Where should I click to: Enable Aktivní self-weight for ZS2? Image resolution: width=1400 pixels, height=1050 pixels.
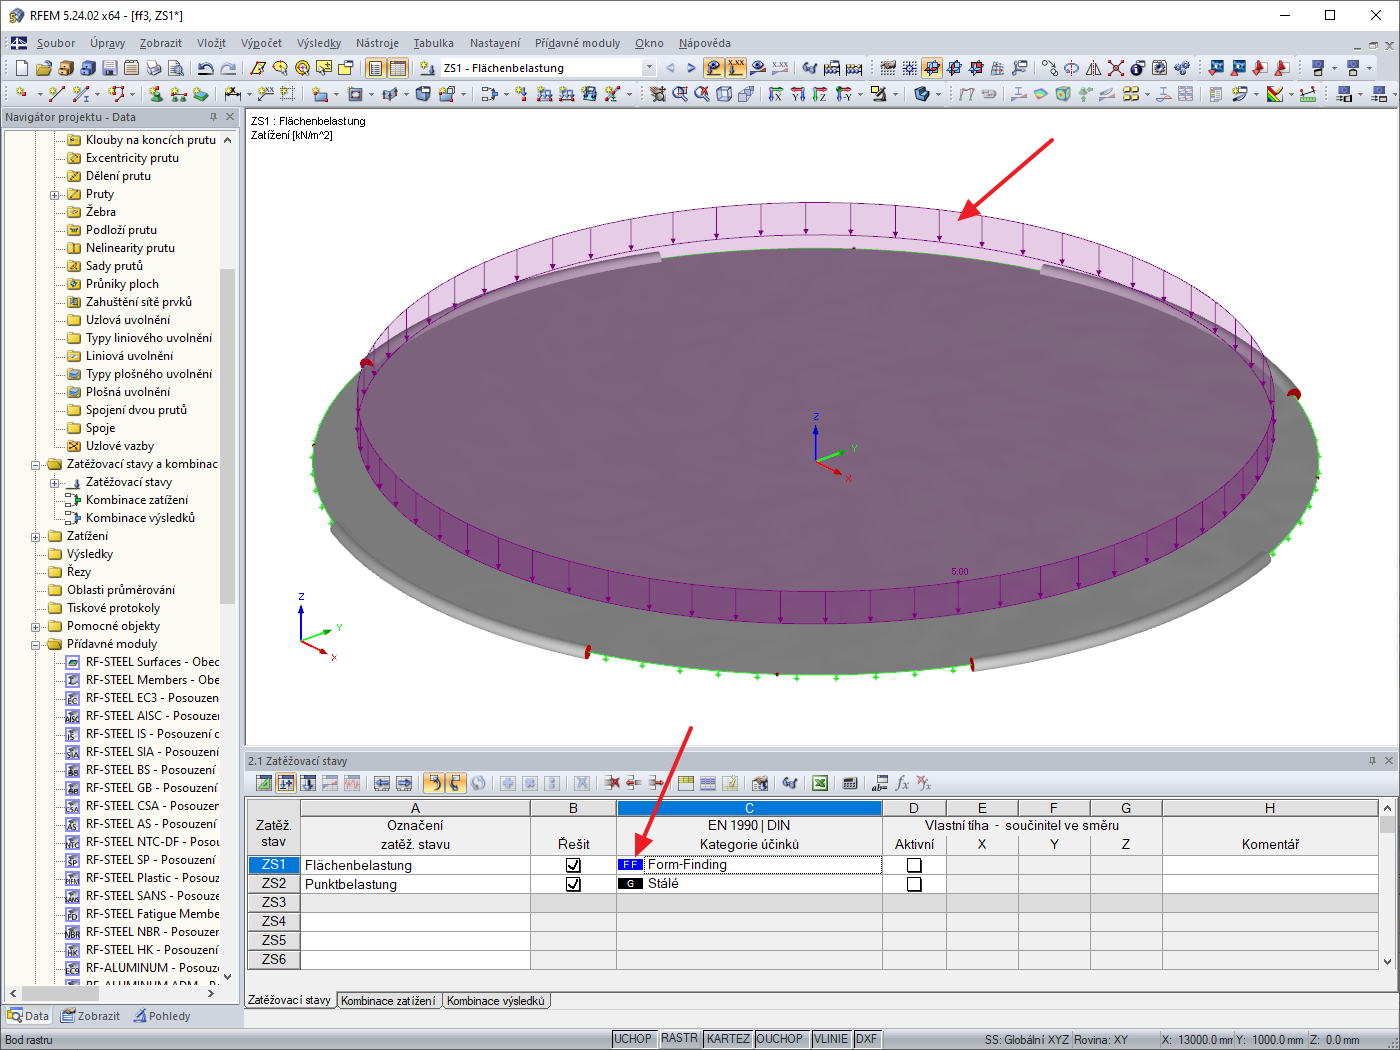pyautogui.click(x=914, y=884)
